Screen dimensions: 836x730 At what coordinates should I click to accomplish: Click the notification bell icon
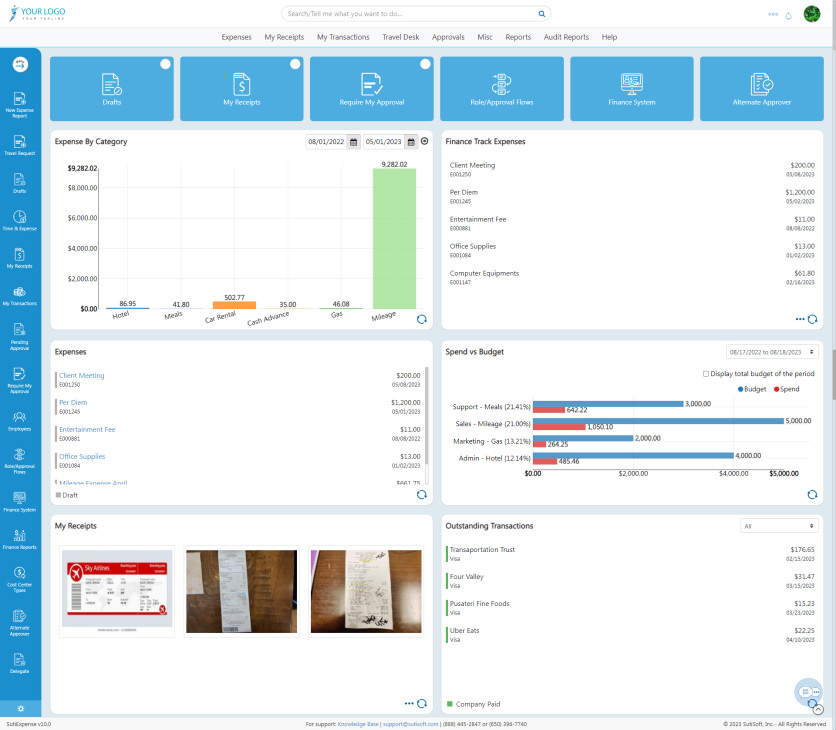click(788, 15)
